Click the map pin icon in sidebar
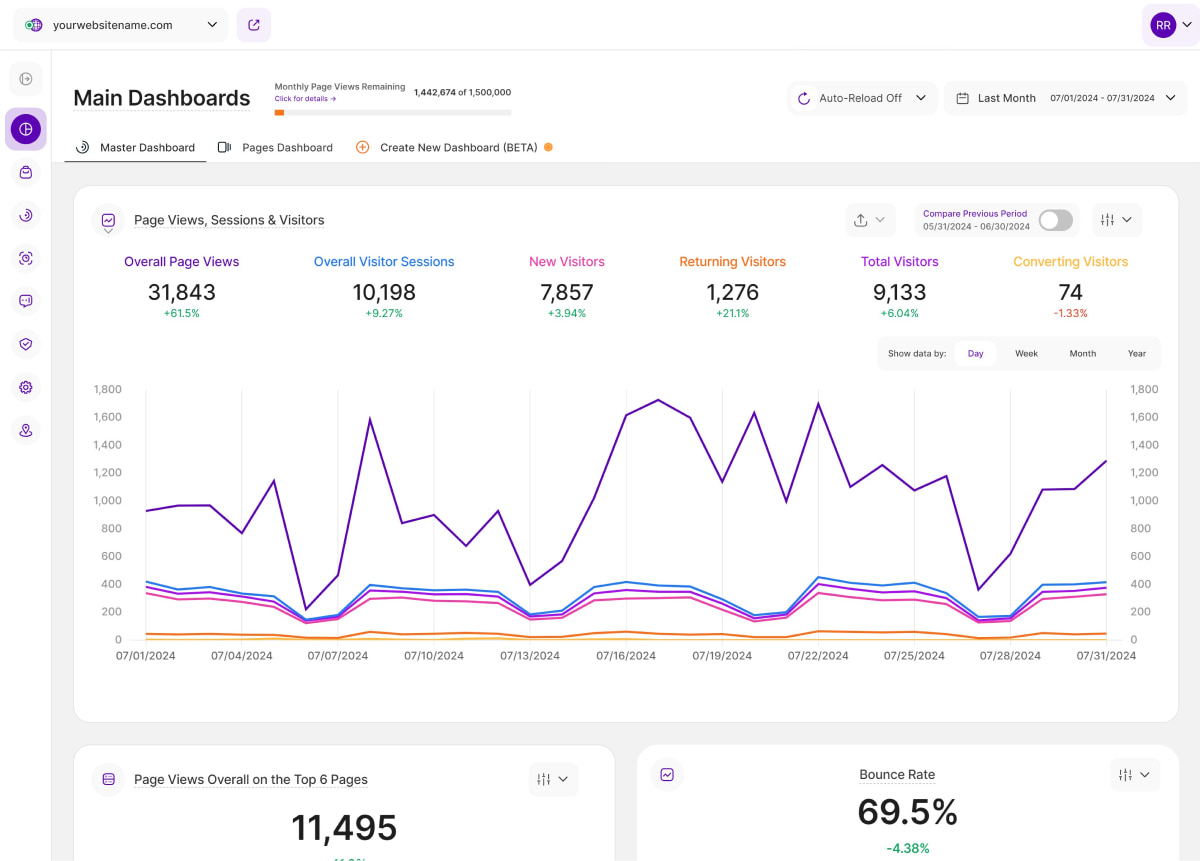 26,430
